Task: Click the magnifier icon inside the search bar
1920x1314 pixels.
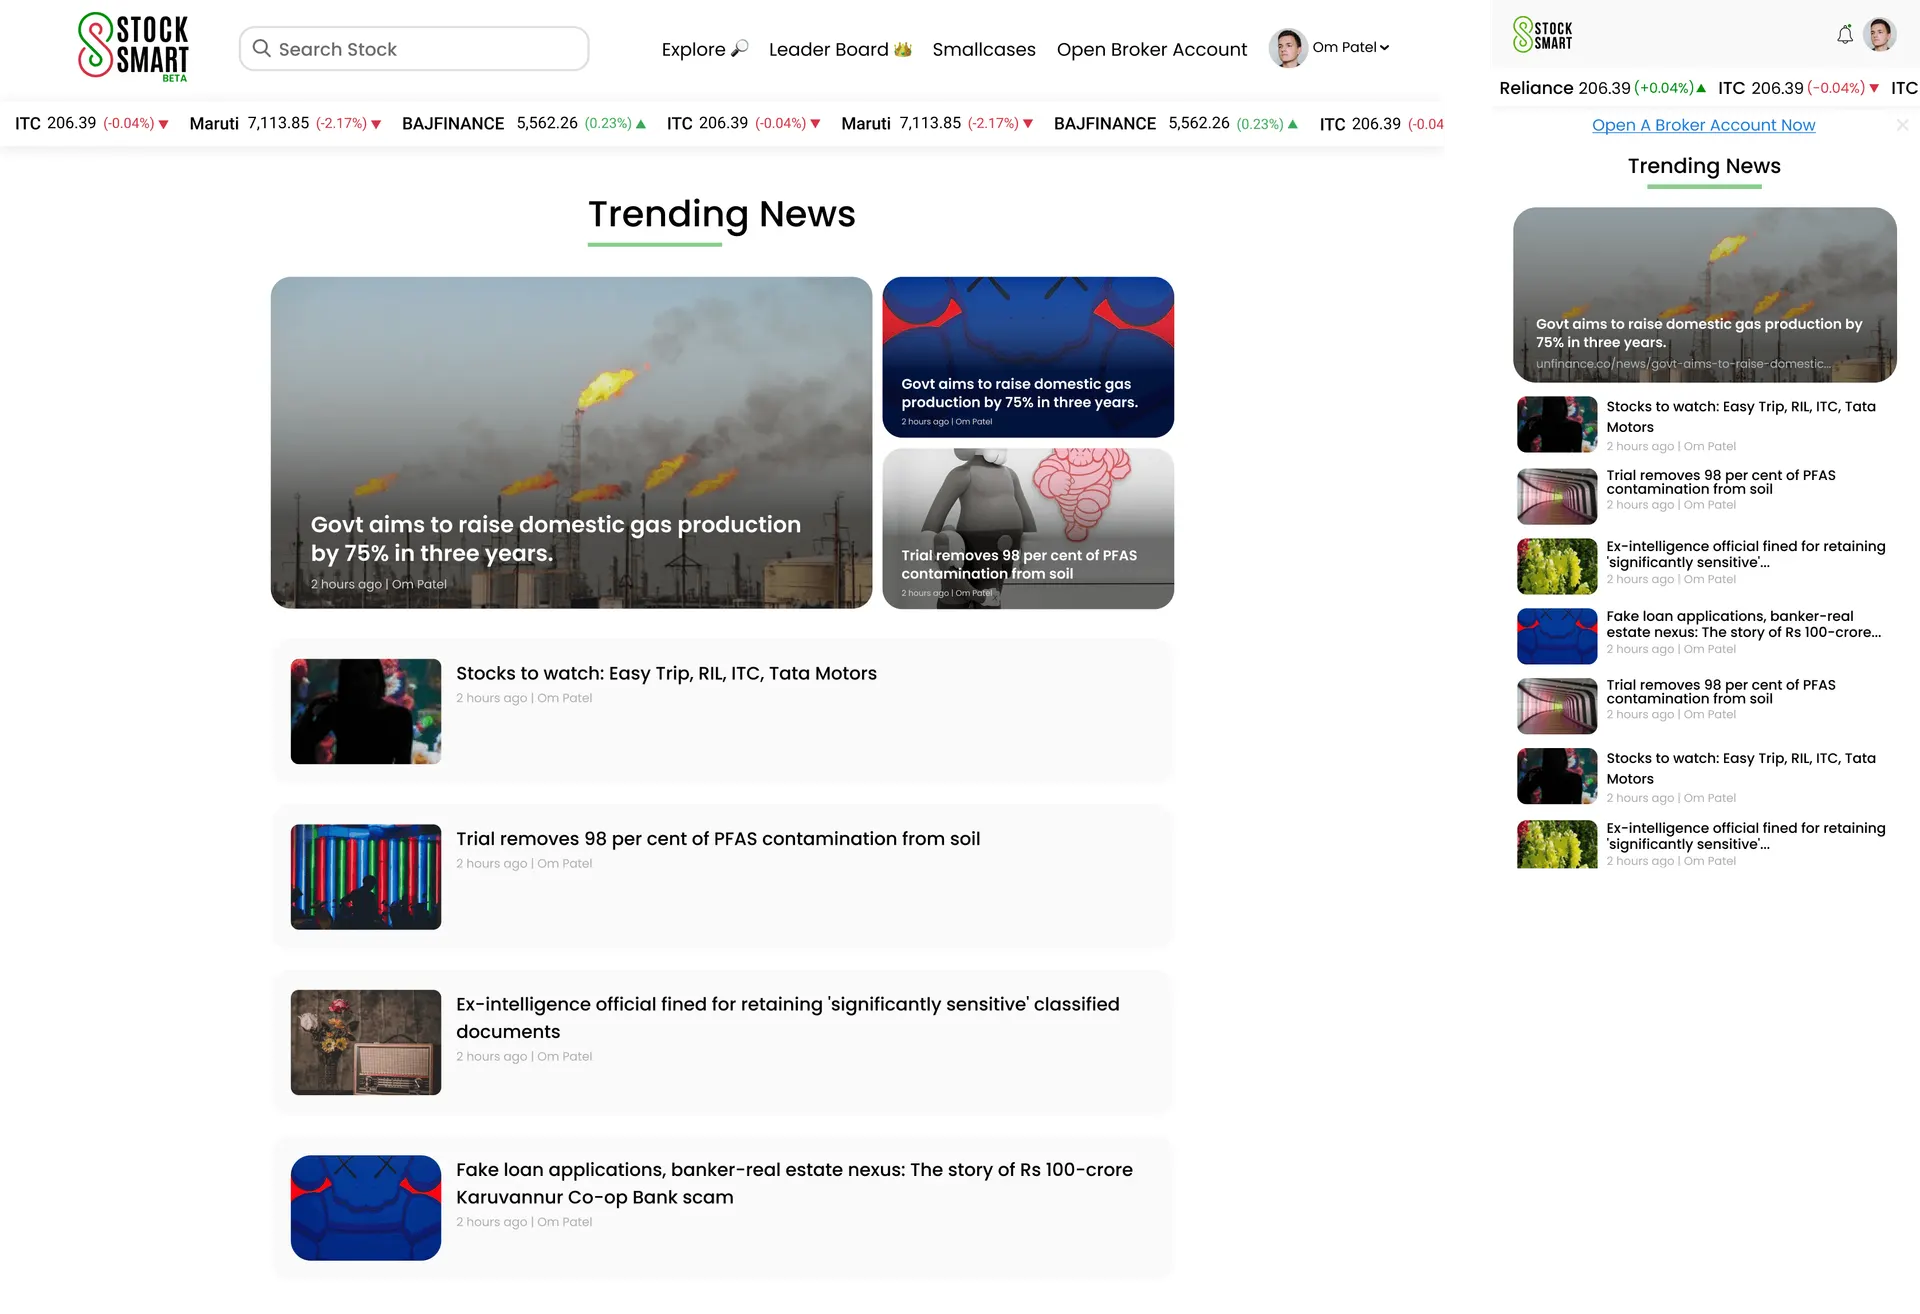Action: click(262, 48)
